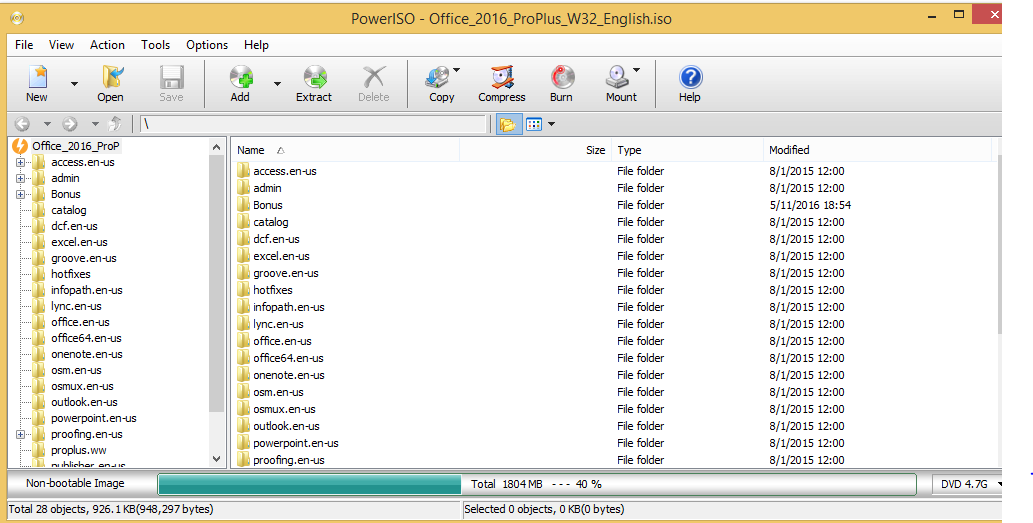
Task: Open the New button dropdown arrow
Action: [x=74, y=84]
